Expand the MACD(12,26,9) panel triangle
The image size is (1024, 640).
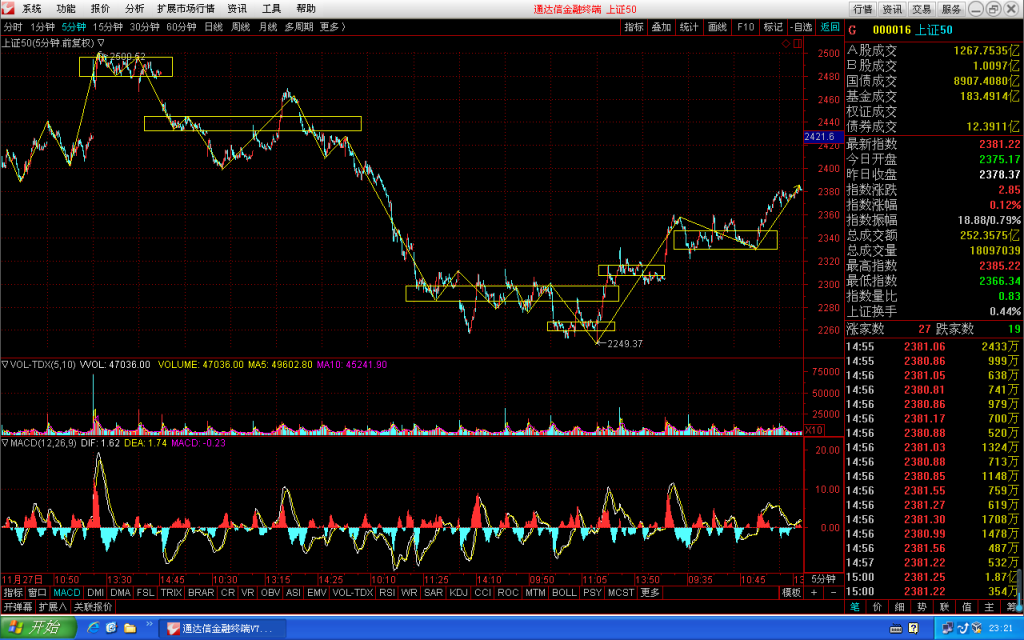(x=5, y=443)
